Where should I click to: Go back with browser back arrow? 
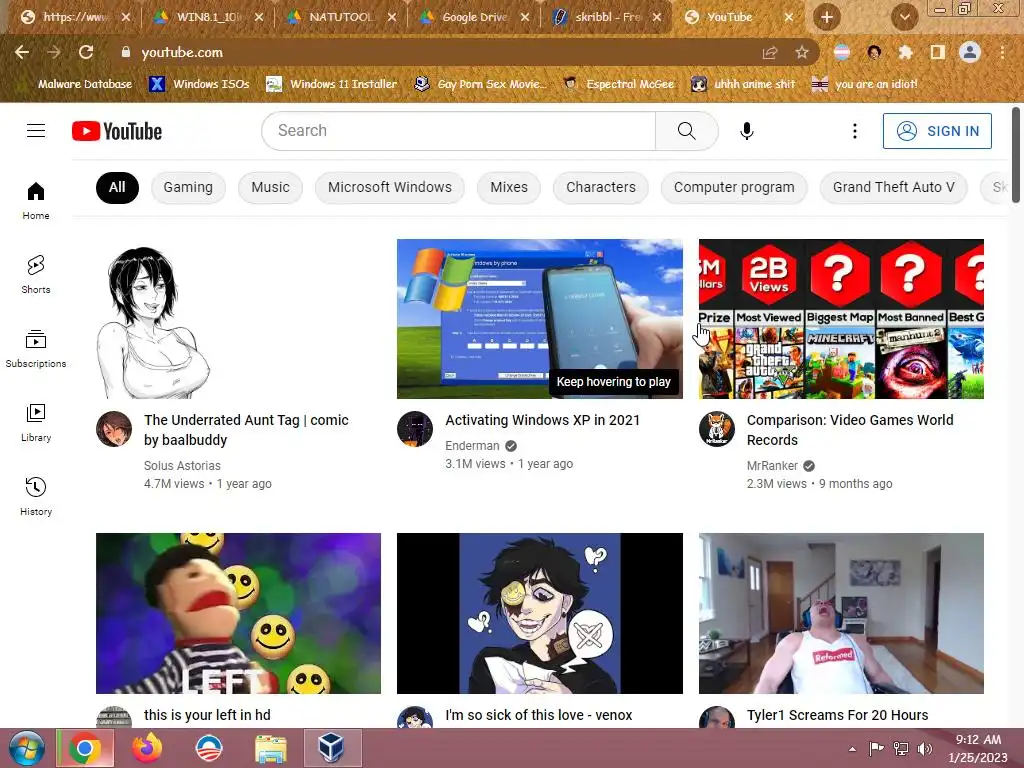point(22,52)
